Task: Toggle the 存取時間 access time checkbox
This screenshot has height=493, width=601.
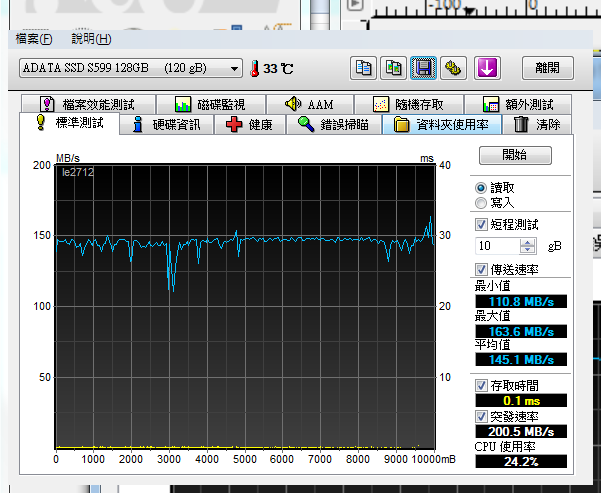Action: 481,385
